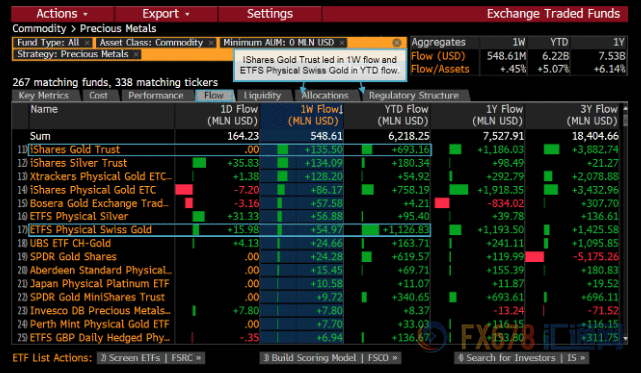
Task: Click Search for Investors IS button
Action: [522, 358]
